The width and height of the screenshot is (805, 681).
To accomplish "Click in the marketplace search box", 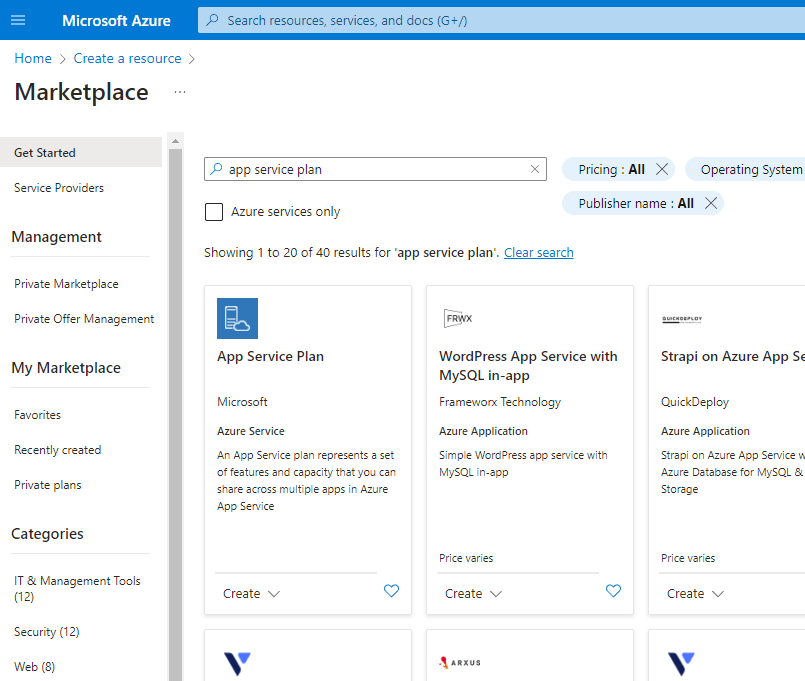I will [375, 169].
